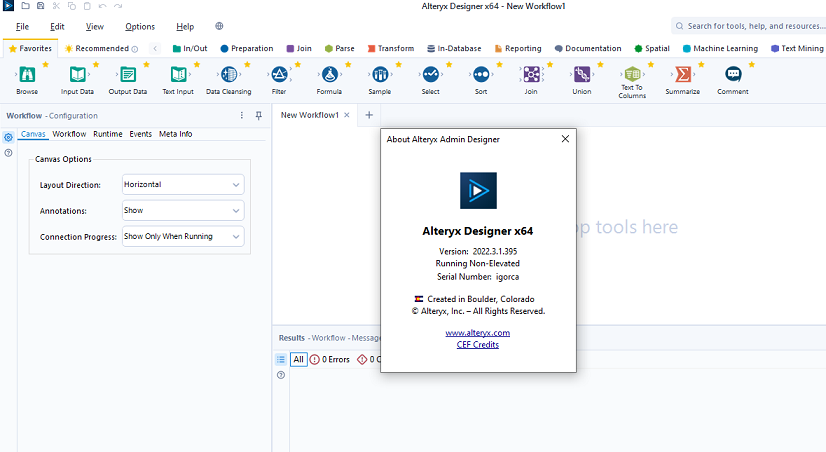Pin the Configuration panel
826x452 pixels.
click(x=259, y=115)
